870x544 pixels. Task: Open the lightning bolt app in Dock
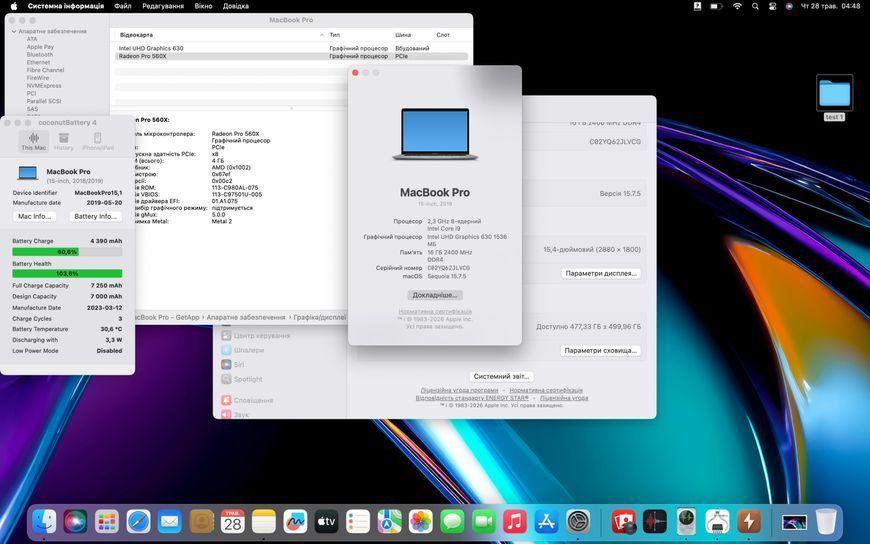(x=749, y=522)
